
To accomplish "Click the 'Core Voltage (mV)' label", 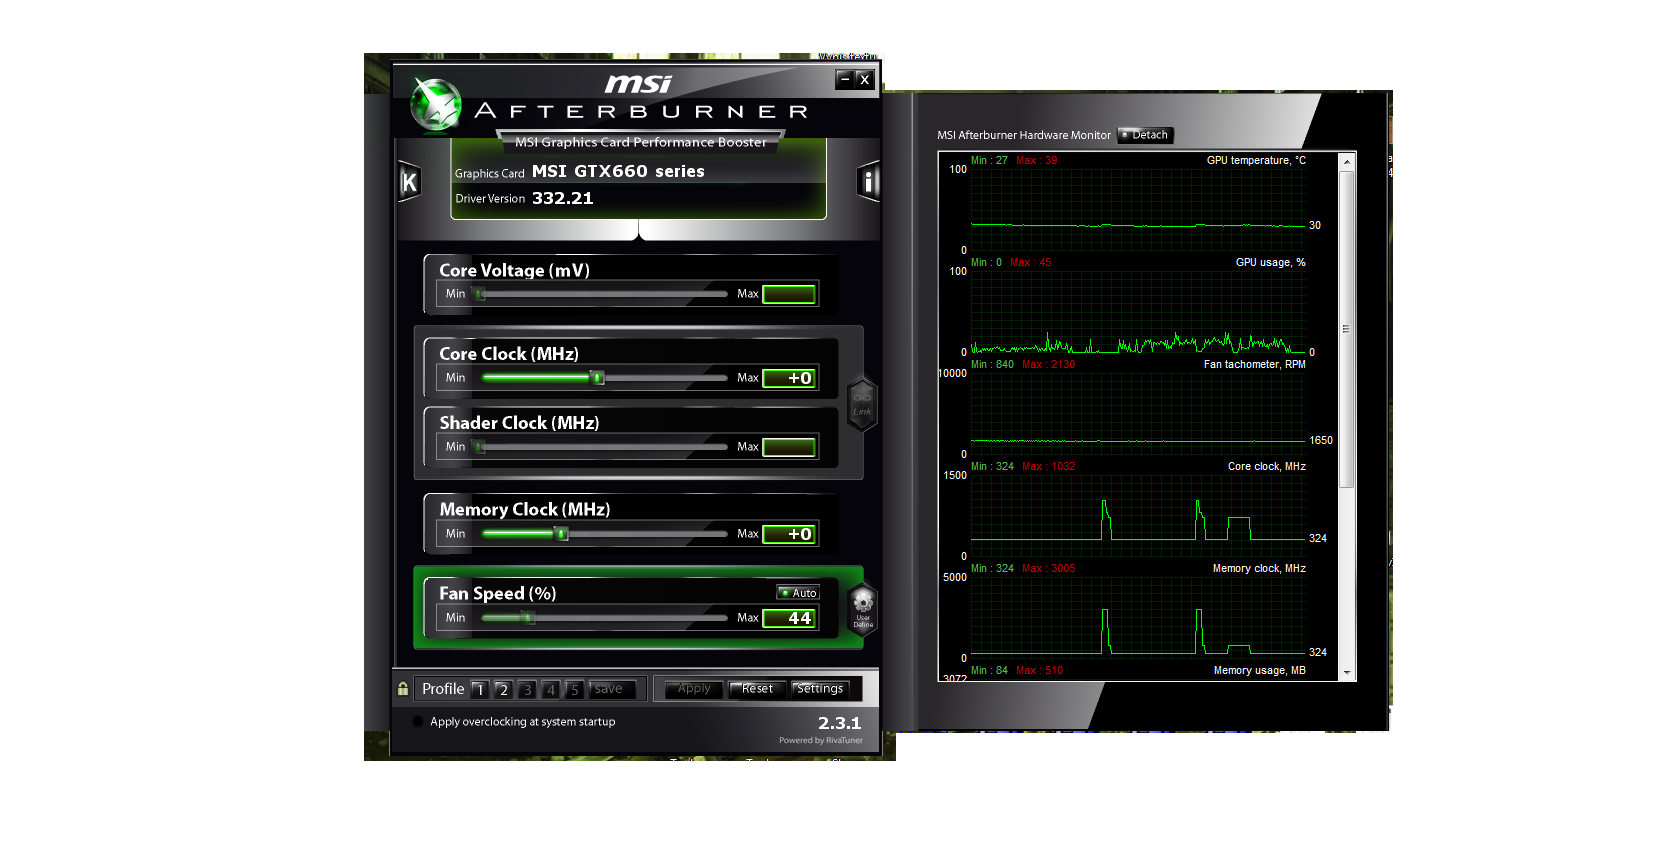I will pos(514,270).
